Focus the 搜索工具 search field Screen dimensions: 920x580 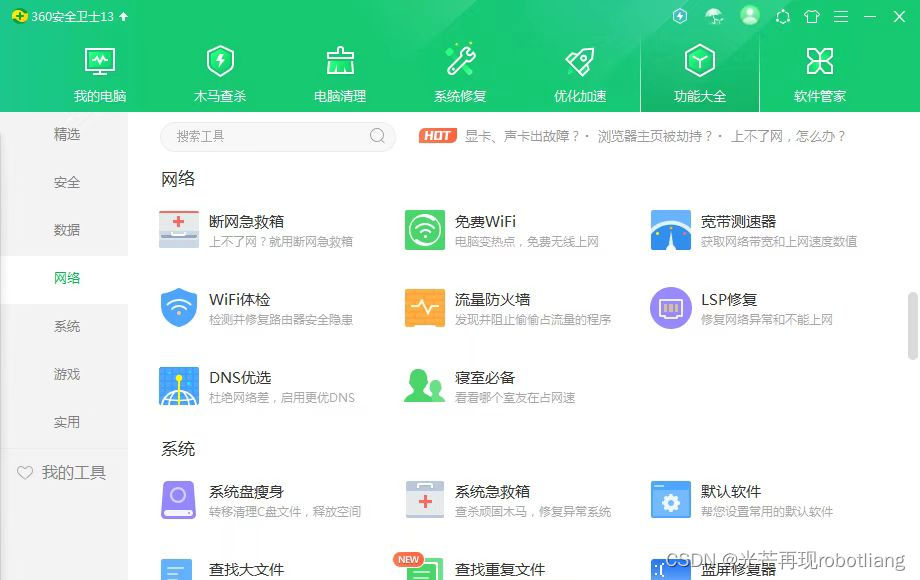(278, 136)
